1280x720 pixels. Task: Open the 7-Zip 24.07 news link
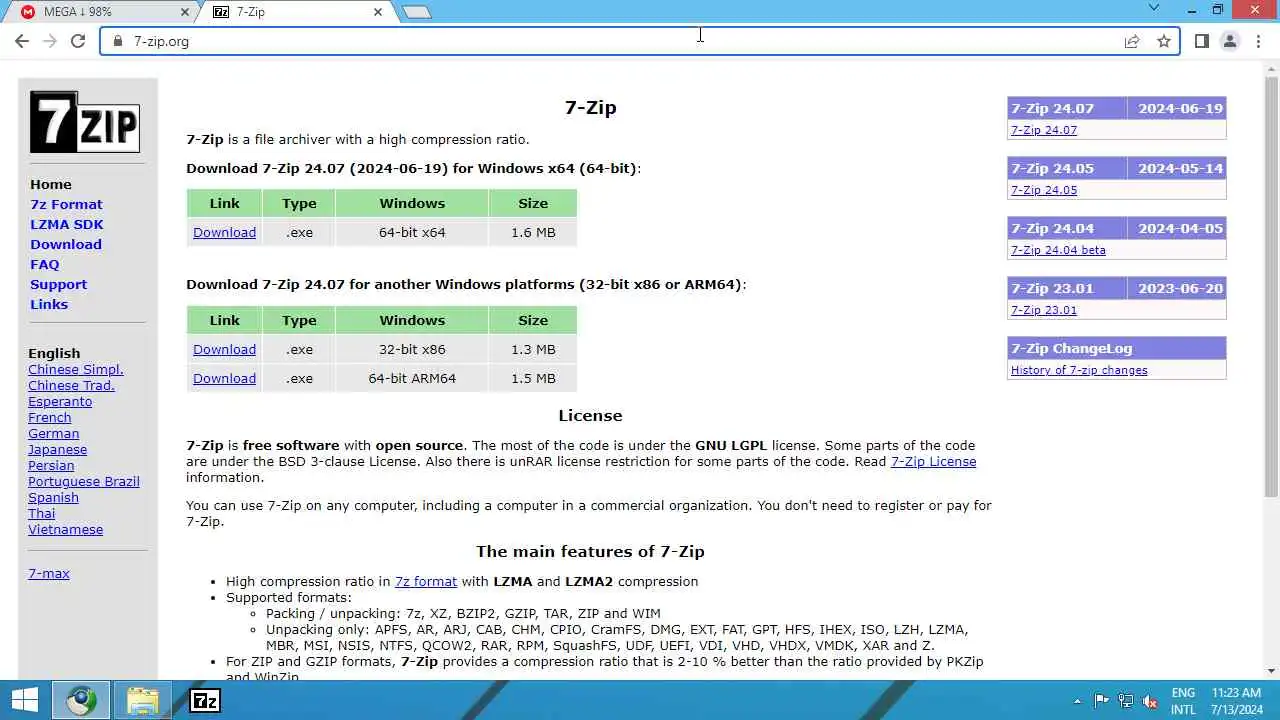[x=1044, y=130]
